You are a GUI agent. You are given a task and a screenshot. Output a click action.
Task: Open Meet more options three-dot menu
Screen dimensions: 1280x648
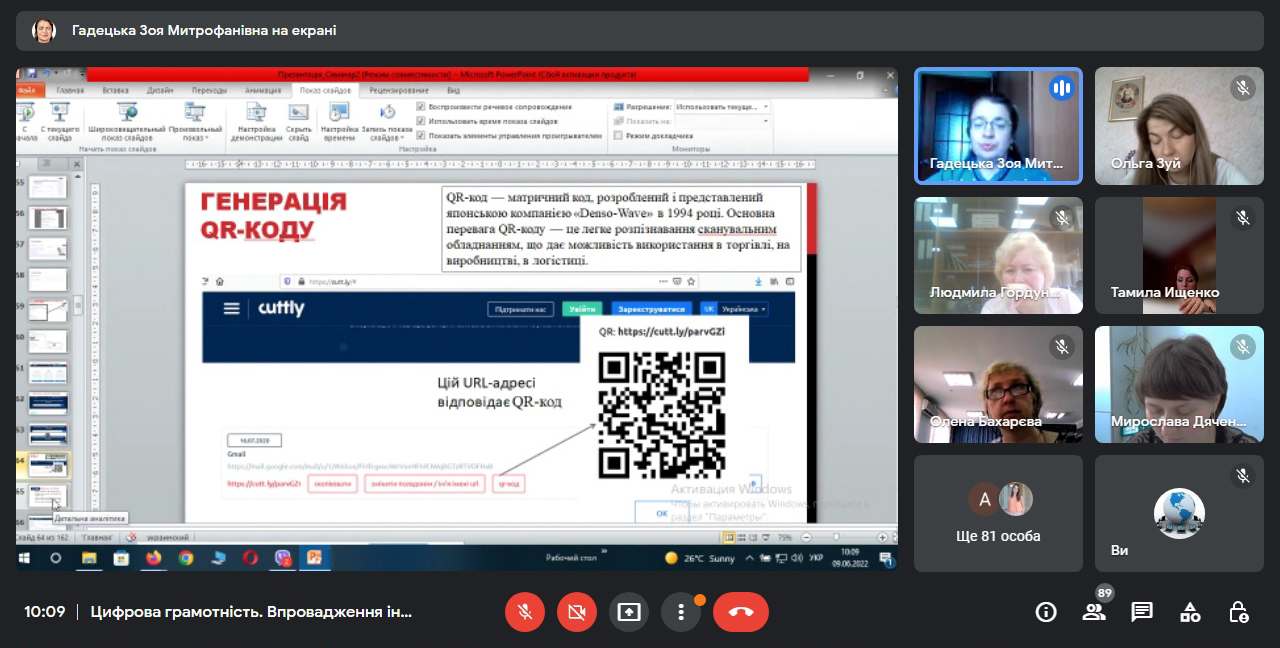[x=681, y=612]
